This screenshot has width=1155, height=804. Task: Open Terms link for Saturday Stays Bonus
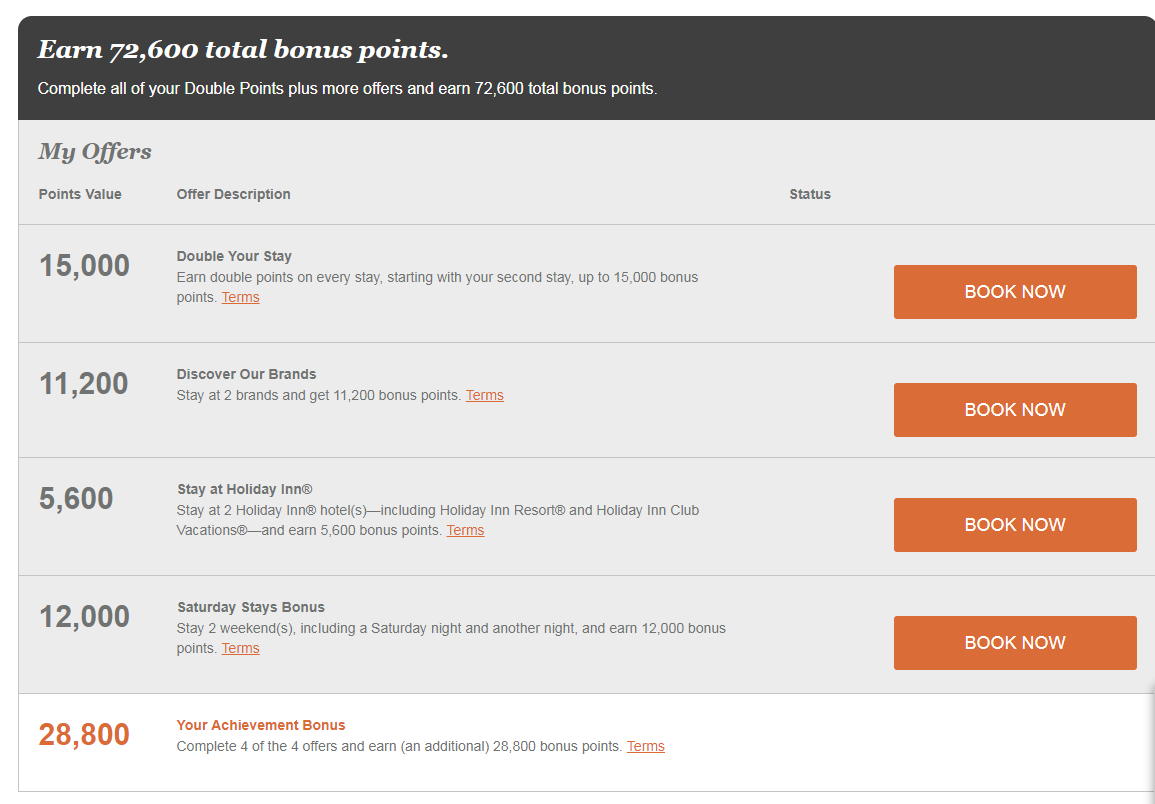click(x=240, y=648)
